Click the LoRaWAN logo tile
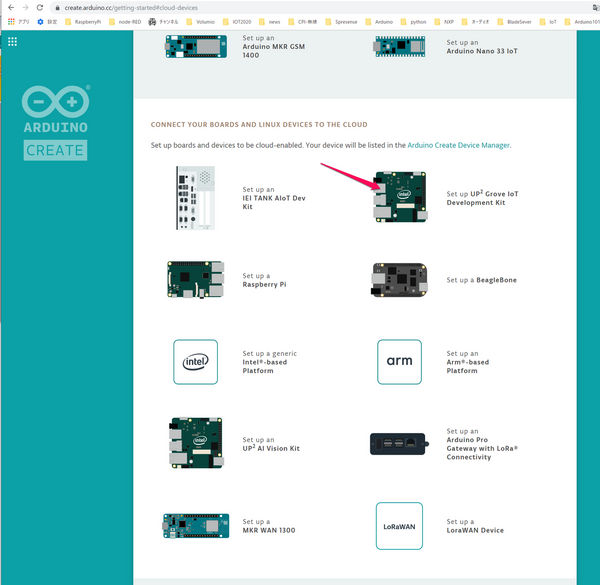The image size is (600, 585). (x=399, y=526)
